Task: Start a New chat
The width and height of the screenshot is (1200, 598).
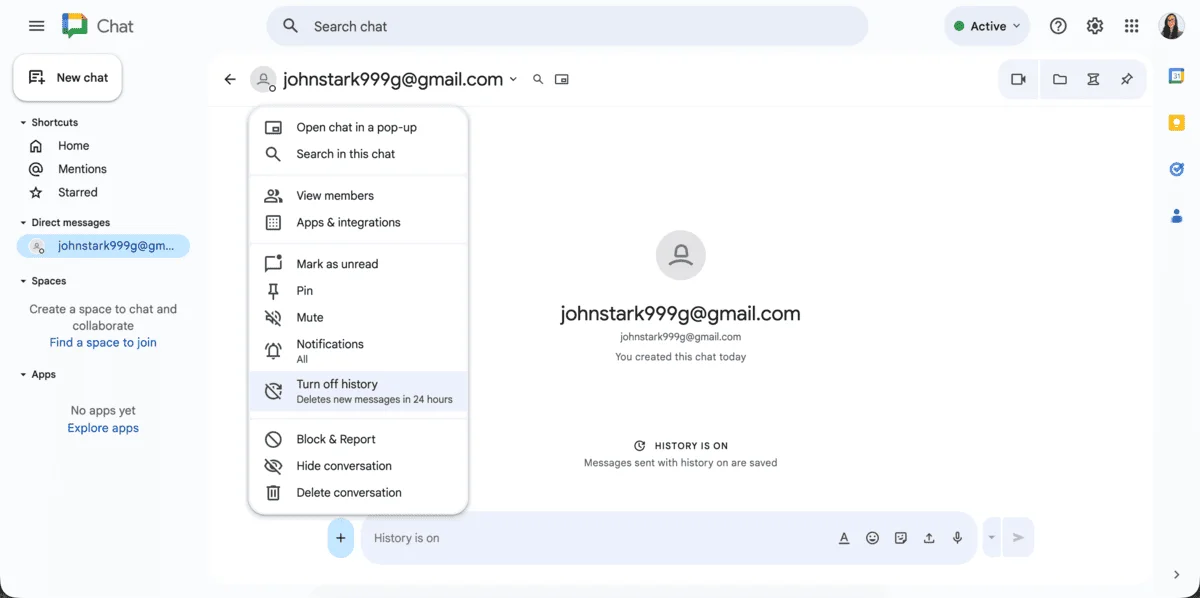Action: pos(67,77)
